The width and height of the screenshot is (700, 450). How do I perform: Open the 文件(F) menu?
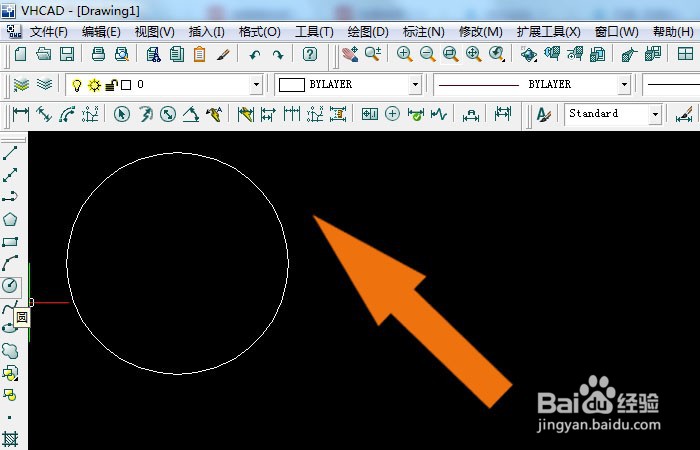pyautogui.click(x=49, y=32)
